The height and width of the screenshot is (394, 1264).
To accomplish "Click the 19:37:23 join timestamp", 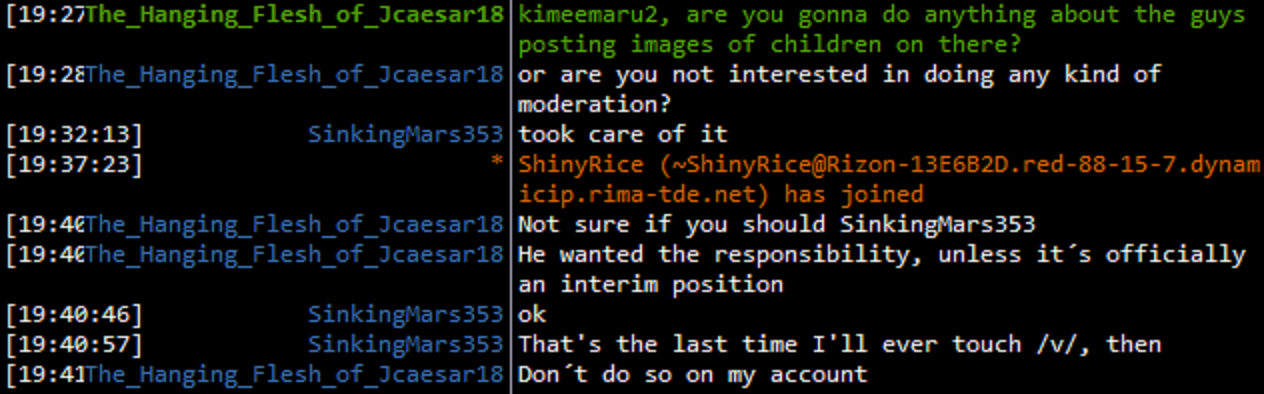I will pyautogui.click(x=74, y=164).
